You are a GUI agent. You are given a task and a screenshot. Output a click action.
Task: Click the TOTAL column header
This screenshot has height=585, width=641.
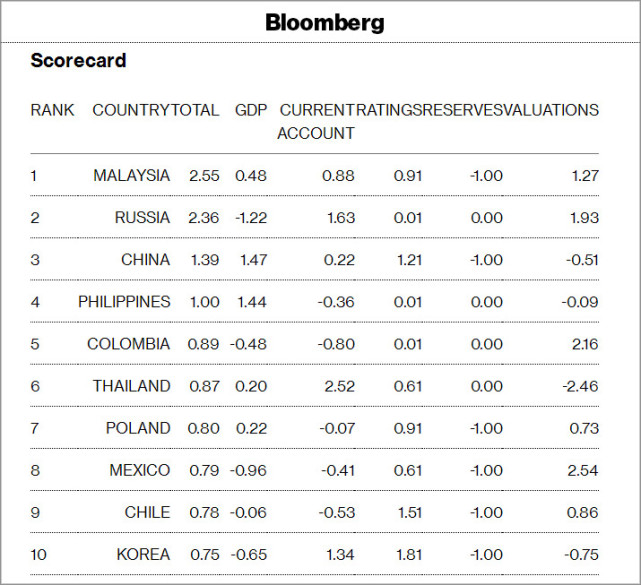(196, 110)
